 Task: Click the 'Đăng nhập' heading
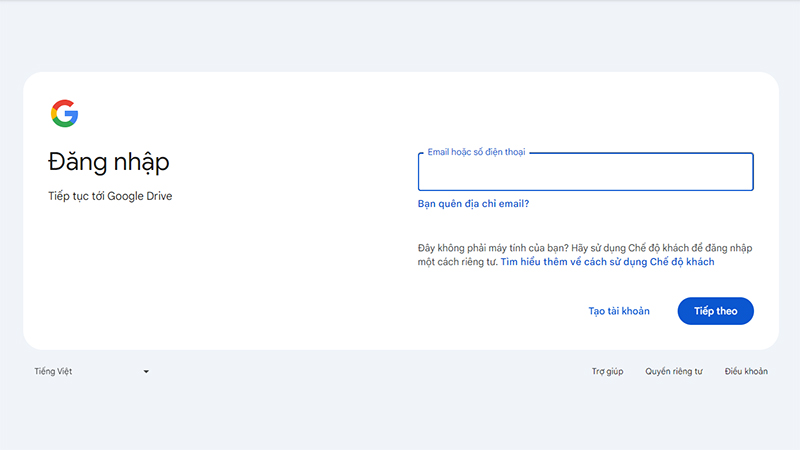109,162
